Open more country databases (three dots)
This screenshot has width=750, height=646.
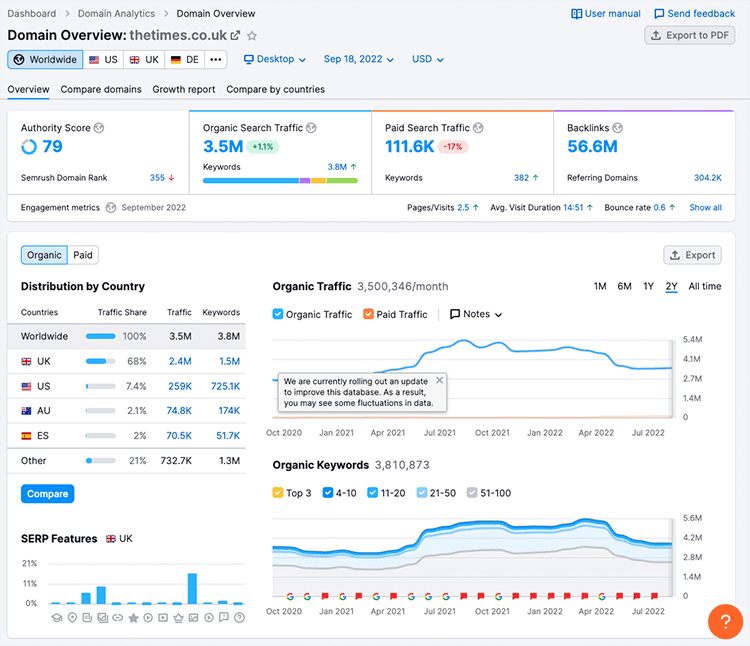216,60
